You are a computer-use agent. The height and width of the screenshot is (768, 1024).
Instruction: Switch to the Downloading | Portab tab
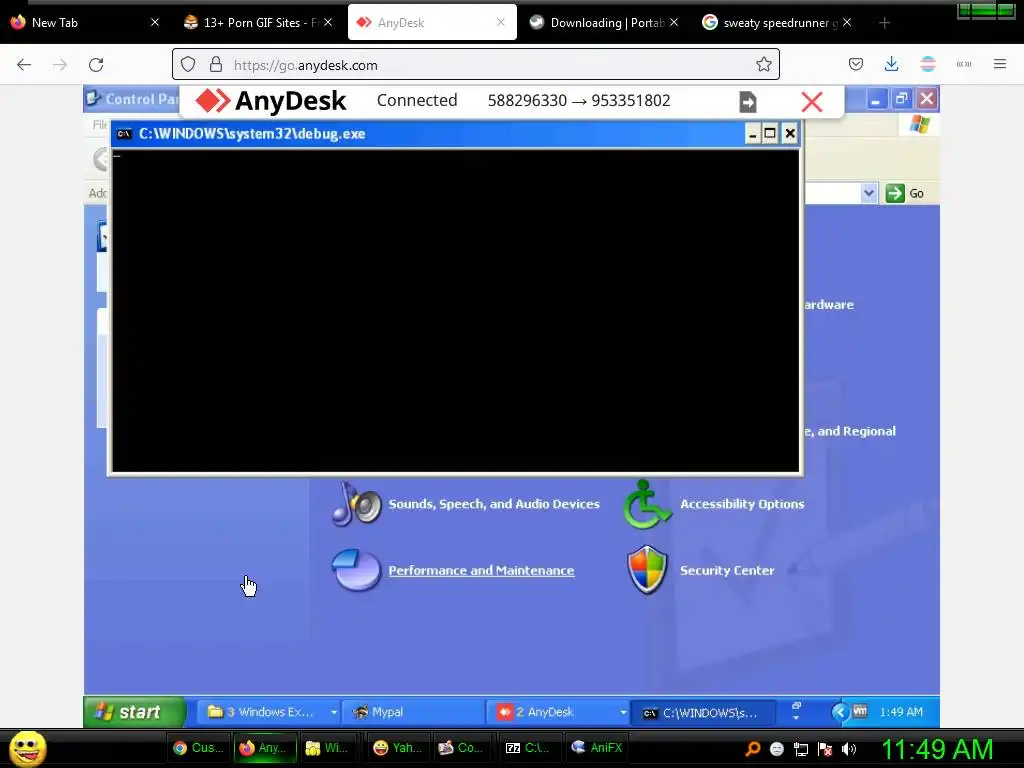tap(604, 23)
